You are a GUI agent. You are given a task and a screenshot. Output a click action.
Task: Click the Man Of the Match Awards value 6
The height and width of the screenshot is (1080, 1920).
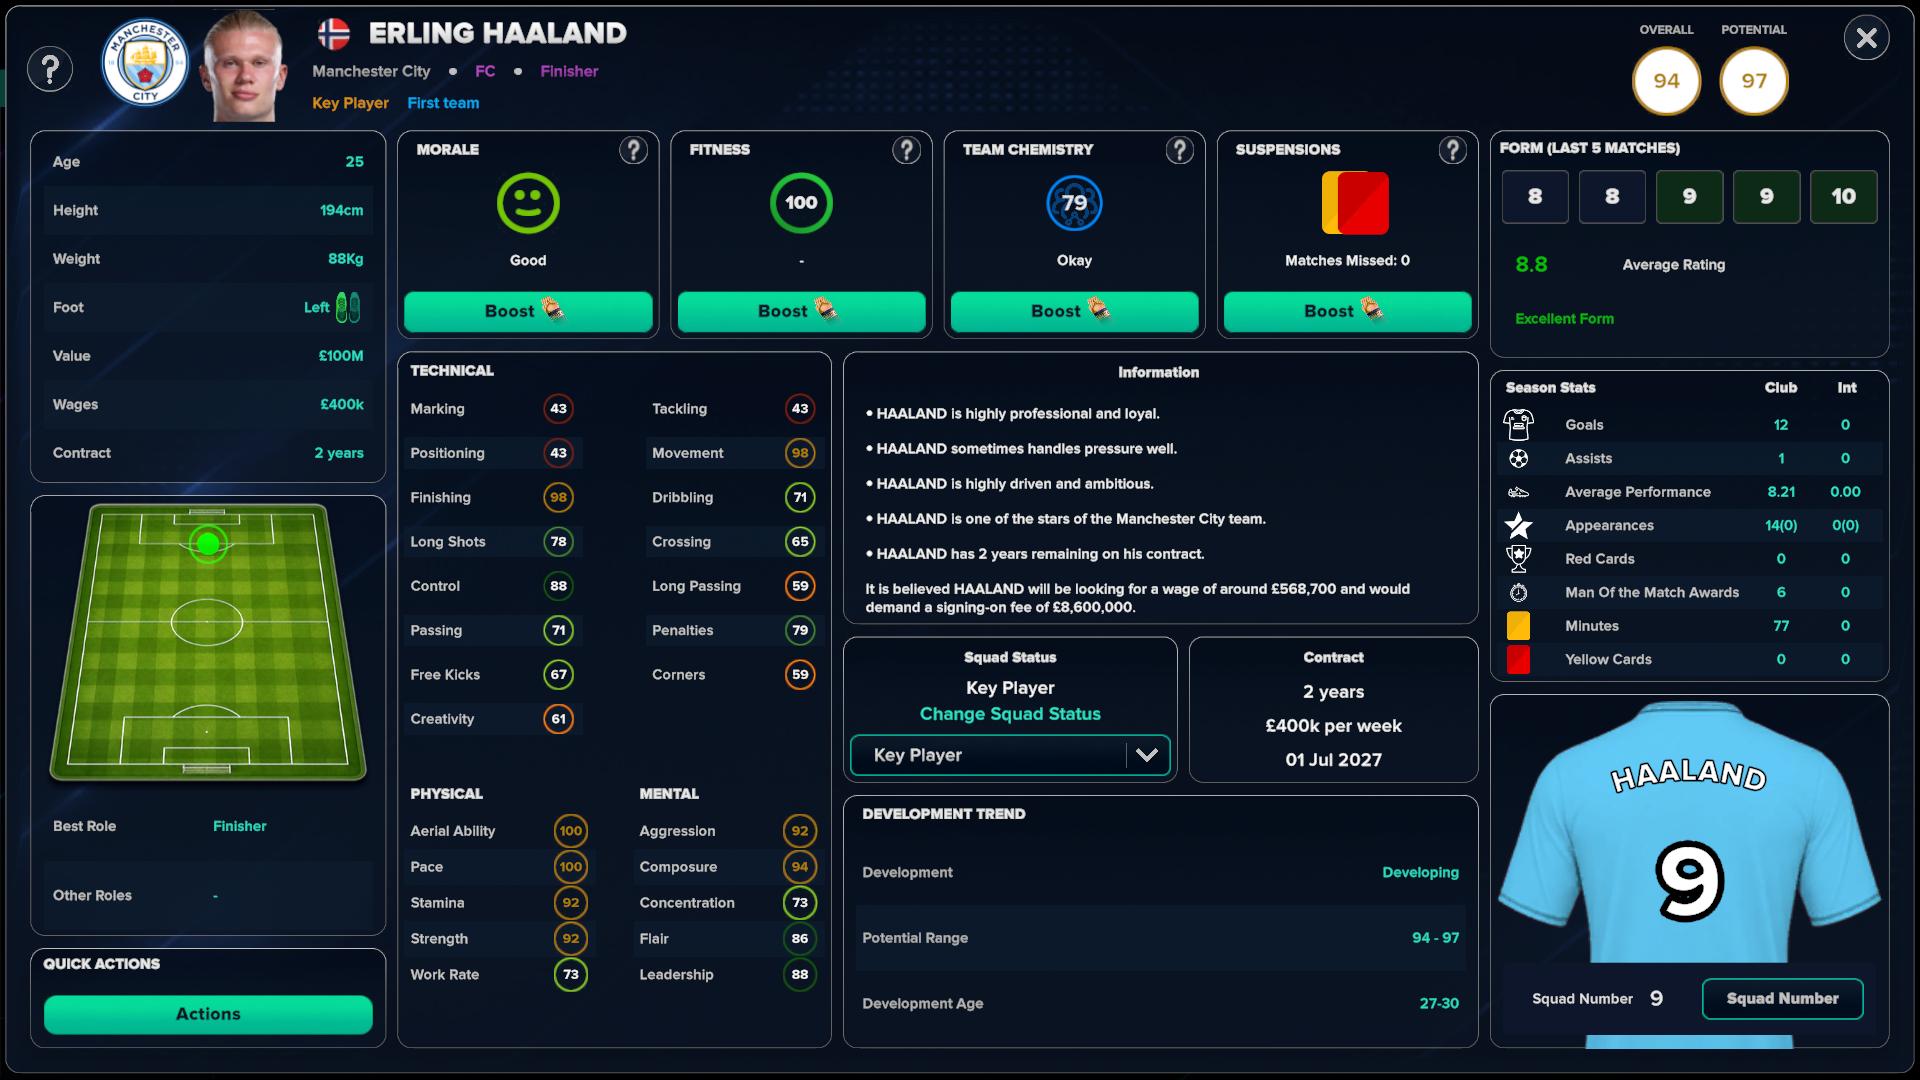coord(1781,592)
